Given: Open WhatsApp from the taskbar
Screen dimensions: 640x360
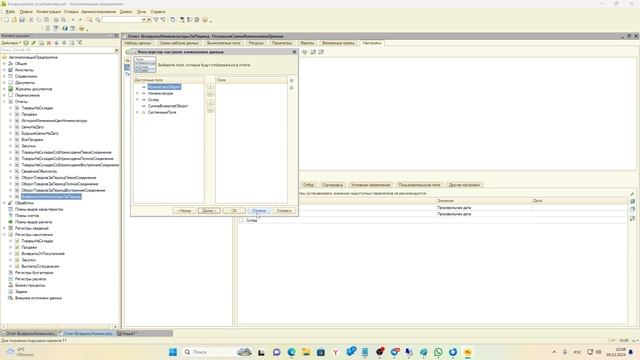Looking at the screenshot, I should (438, 352).
